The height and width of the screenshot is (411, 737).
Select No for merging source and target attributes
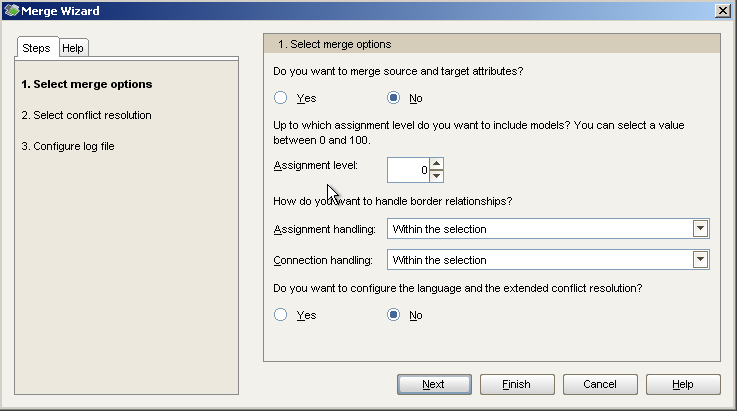[x=393, y=98]
